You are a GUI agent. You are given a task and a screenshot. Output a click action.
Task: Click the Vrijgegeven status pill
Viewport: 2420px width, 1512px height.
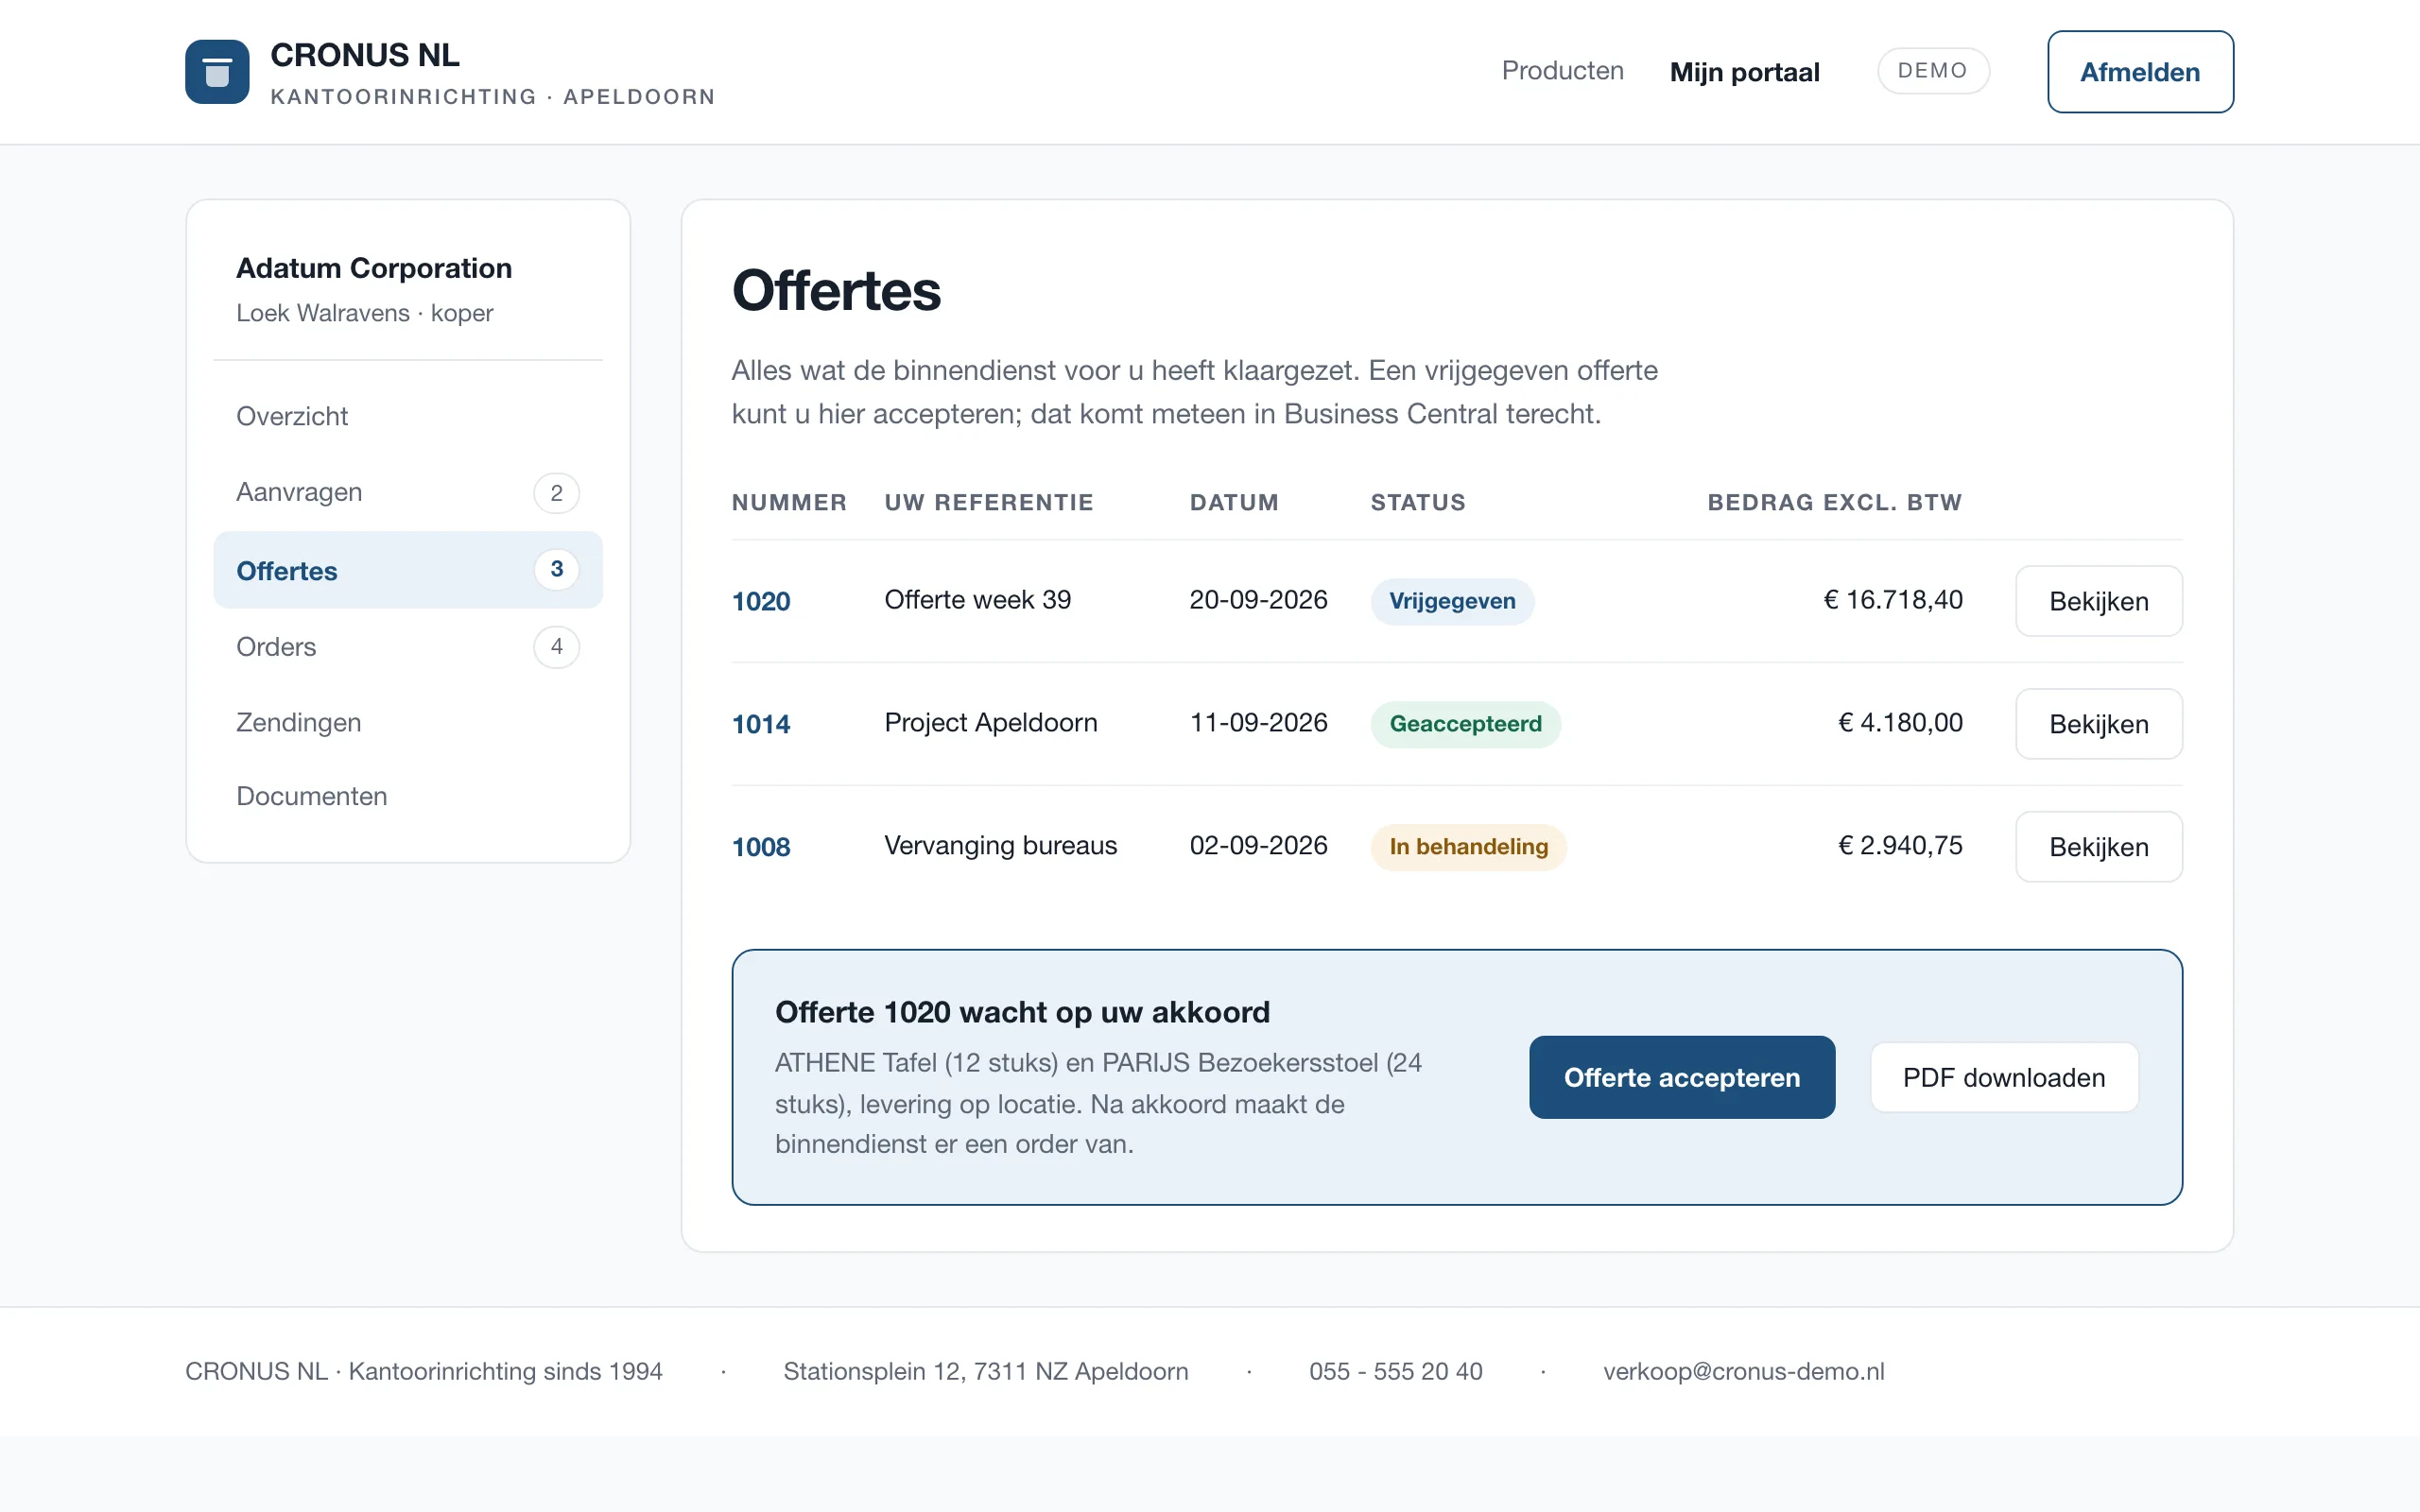pos(1452,601)
